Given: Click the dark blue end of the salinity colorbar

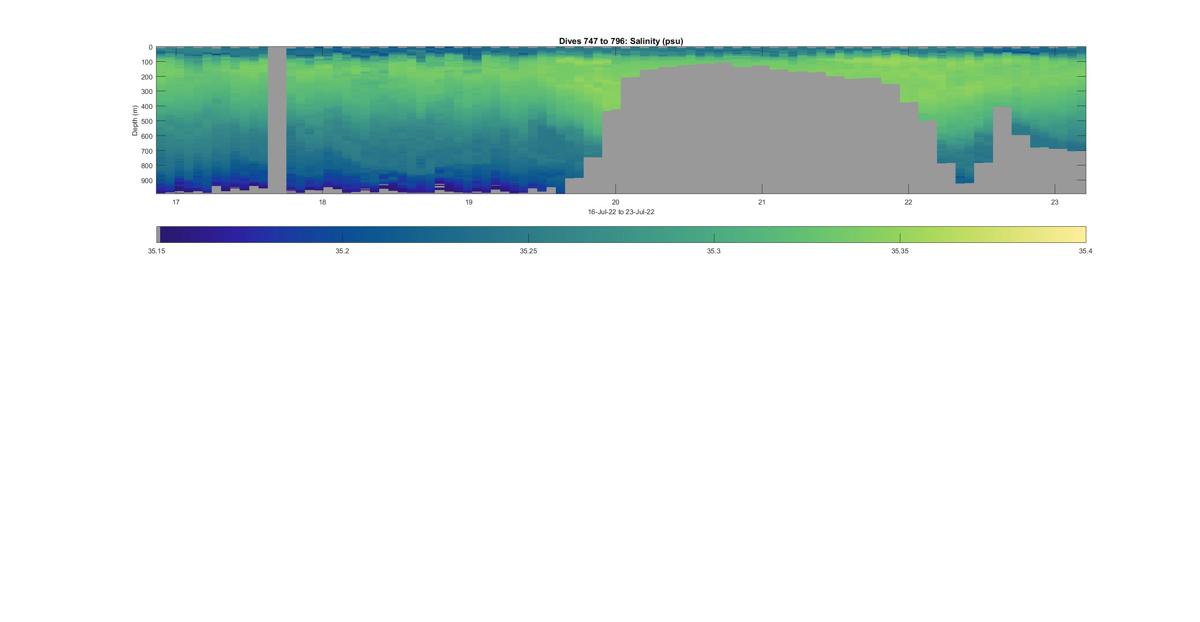Looking at the screenshot, I should click(166, 235).
